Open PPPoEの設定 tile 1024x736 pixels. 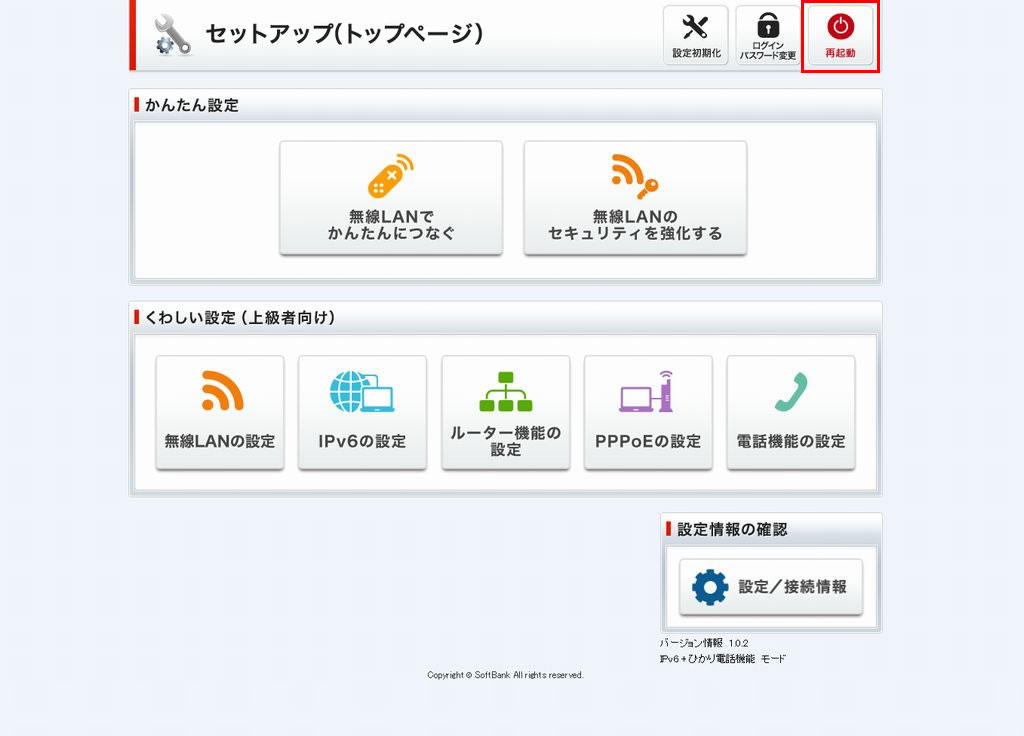648,412
